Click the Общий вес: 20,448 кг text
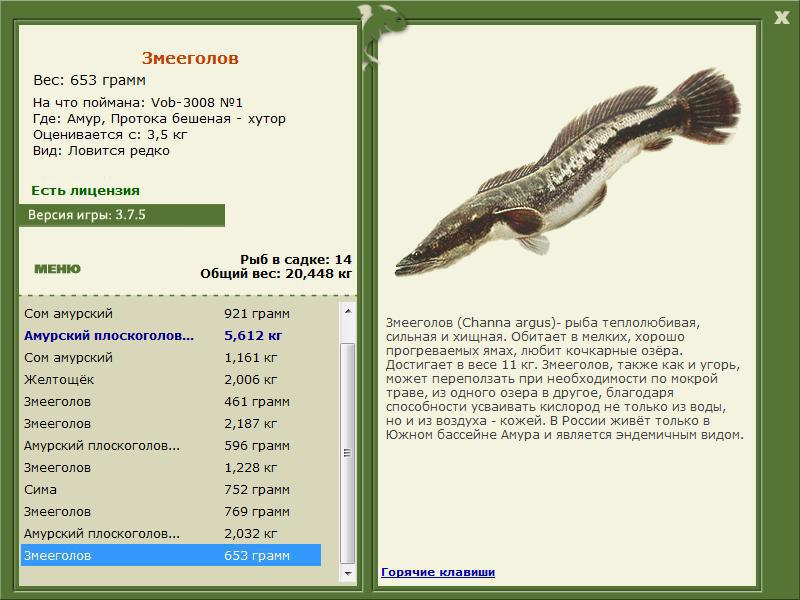Viewport: 800px width, 600px height. (x=276, y=273)
